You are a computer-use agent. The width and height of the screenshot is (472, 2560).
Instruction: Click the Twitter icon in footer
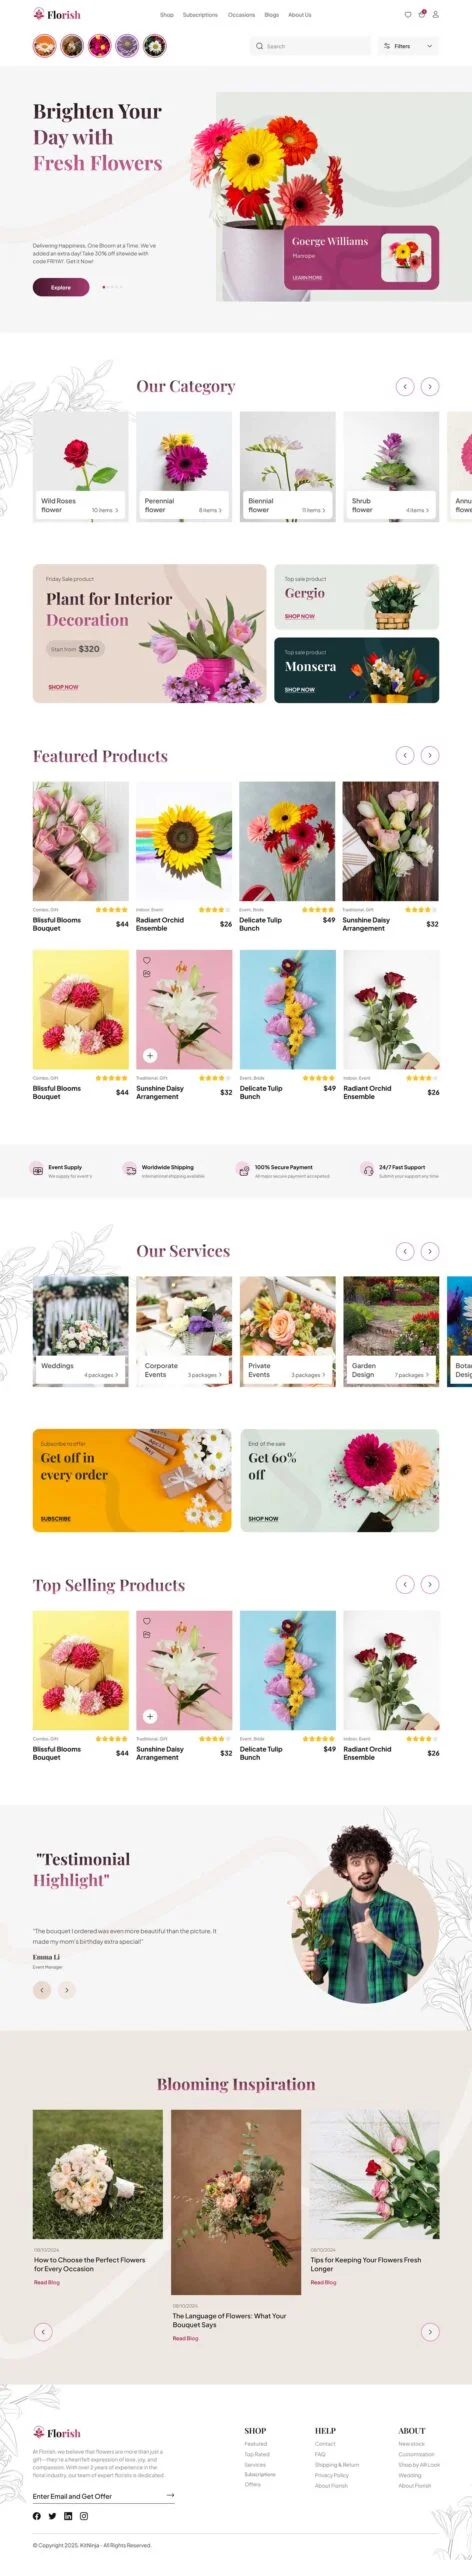point(52,2516)
